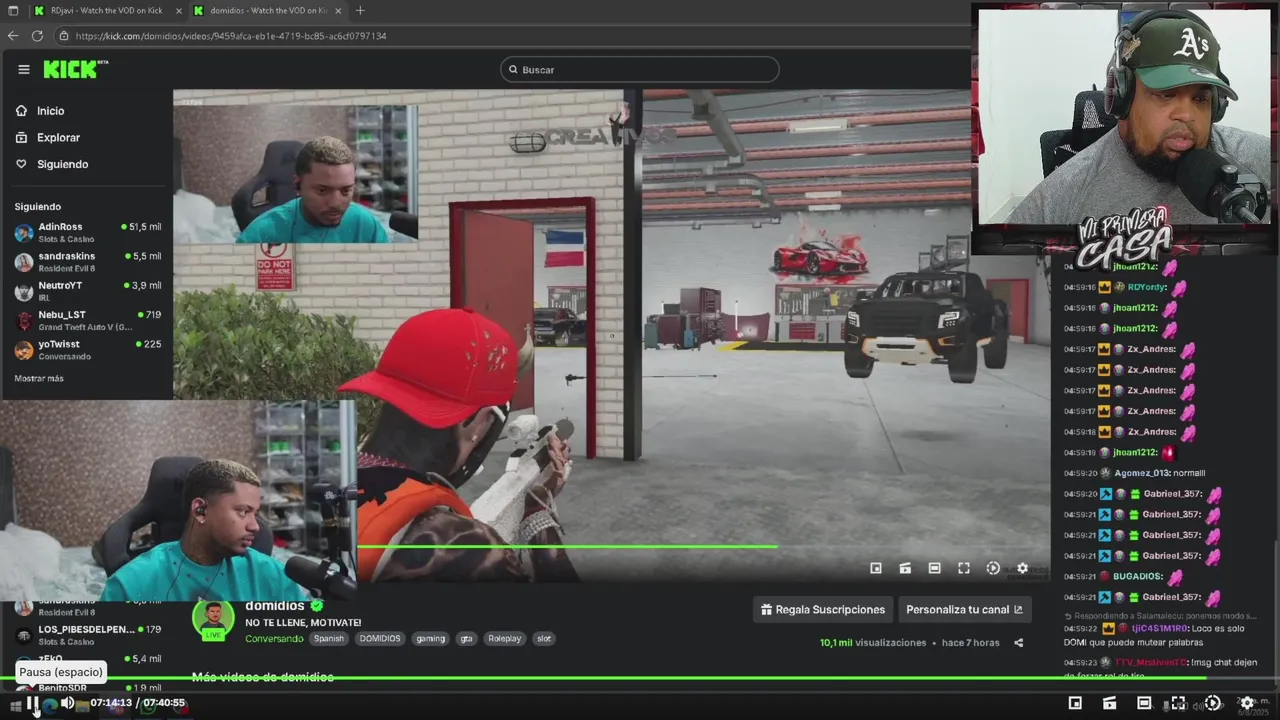Open the hamburger menu beside KICK logo

pos(24,69)
